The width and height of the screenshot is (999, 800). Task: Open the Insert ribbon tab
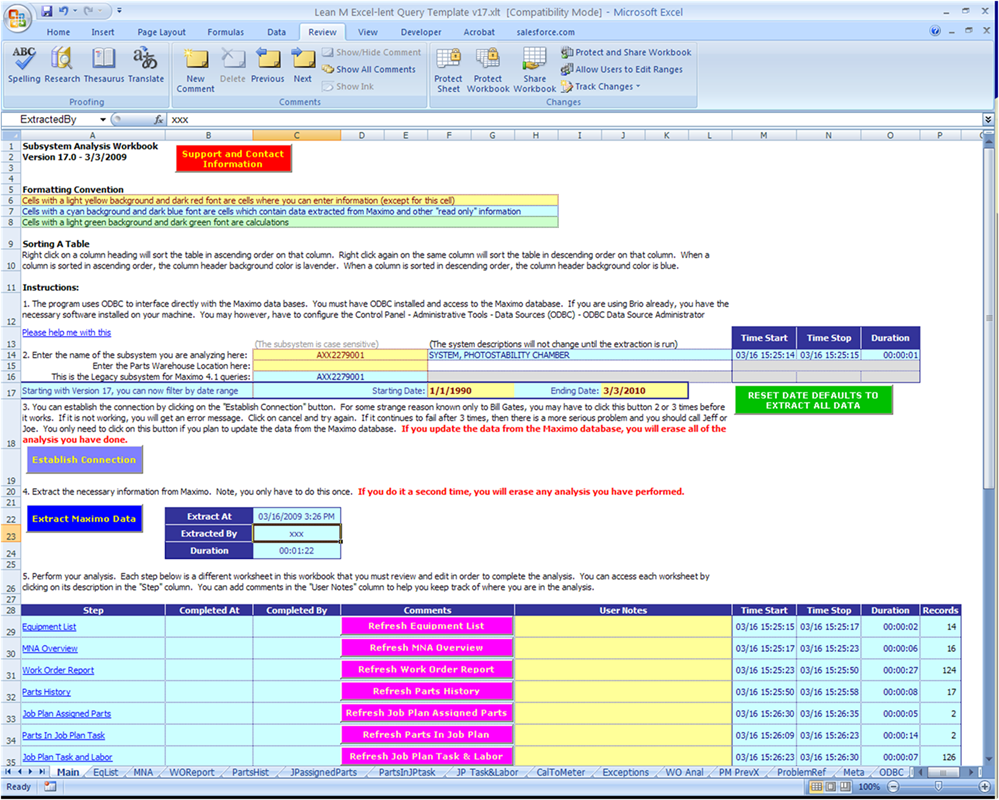point(103,32)
